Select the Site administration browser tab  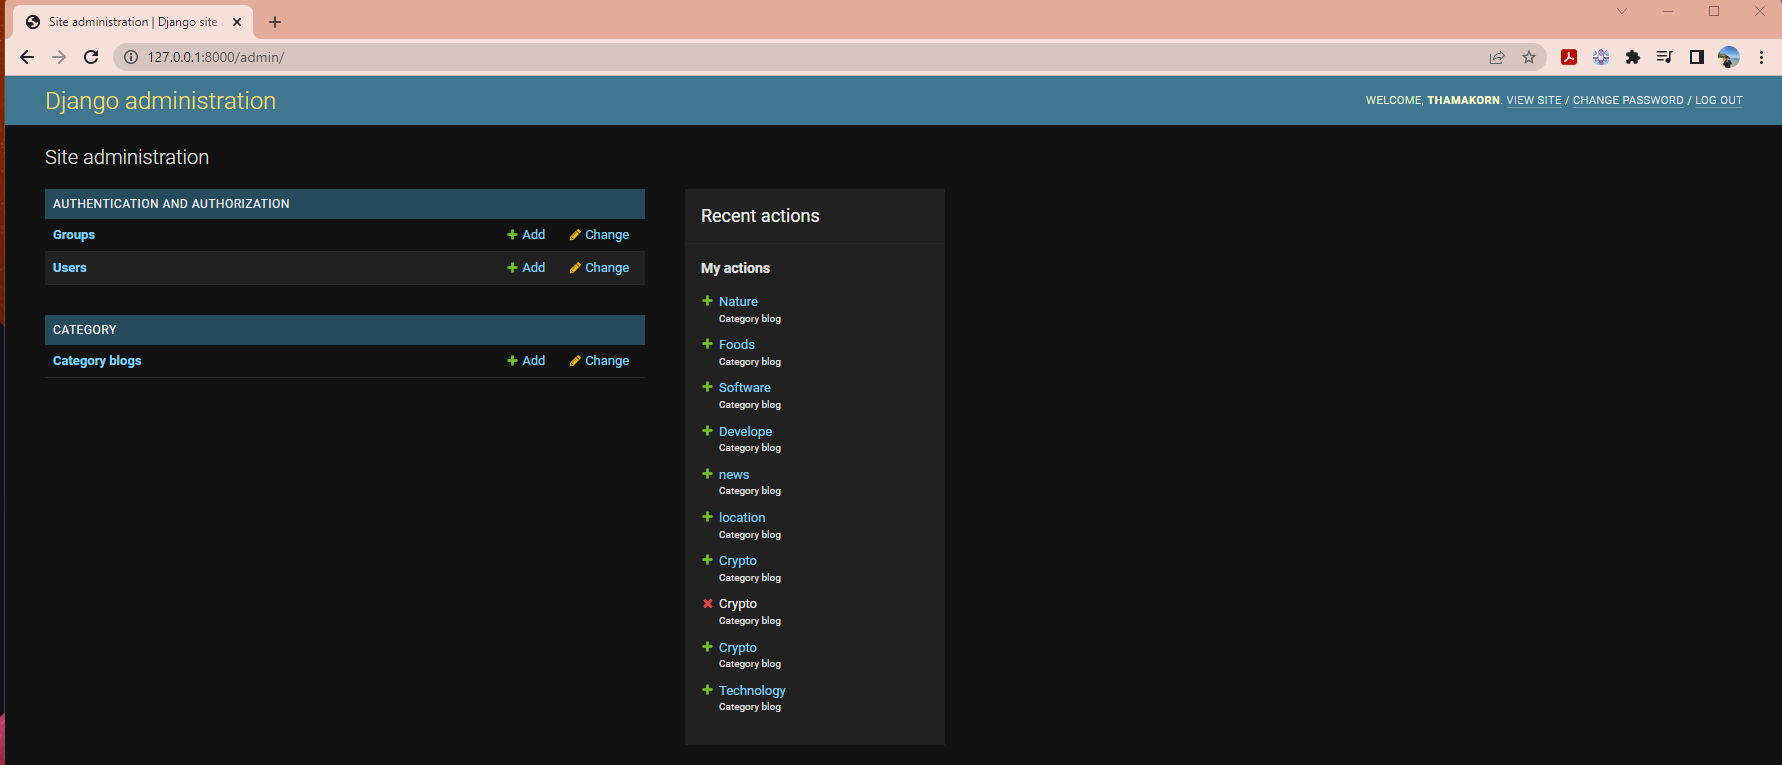130,22
